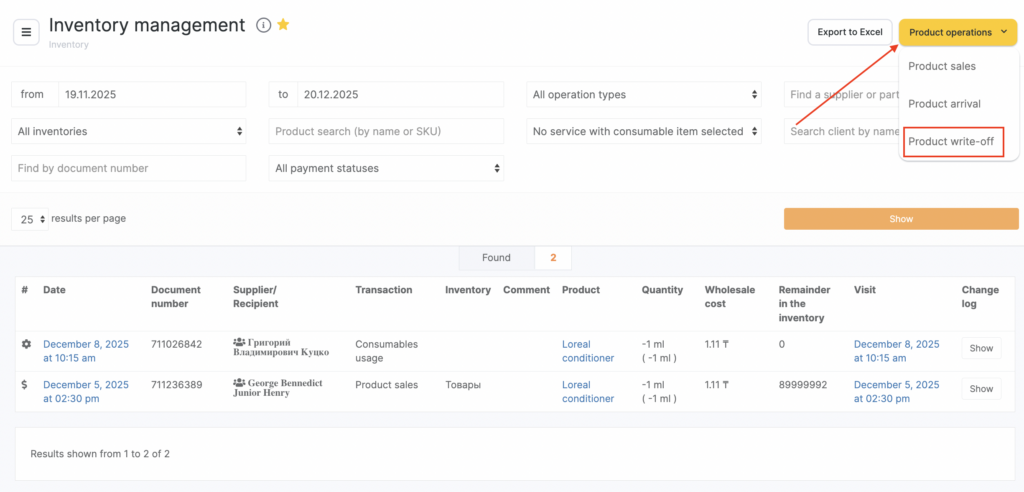Click people icon beside George Bennedict
The height and width of the screenshot is (492, 1024).
pos(240,384)
